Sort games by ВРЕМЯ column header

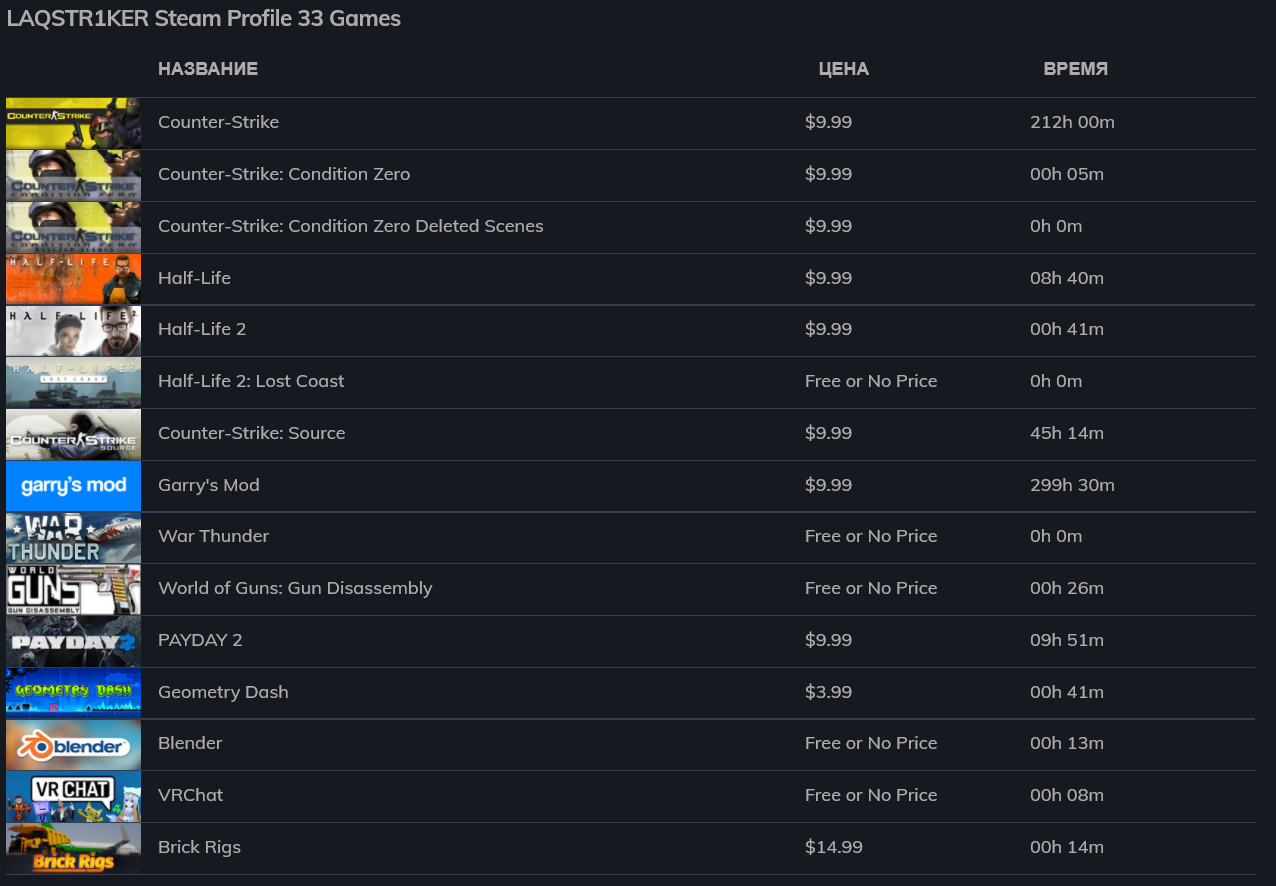[1076, 69]
